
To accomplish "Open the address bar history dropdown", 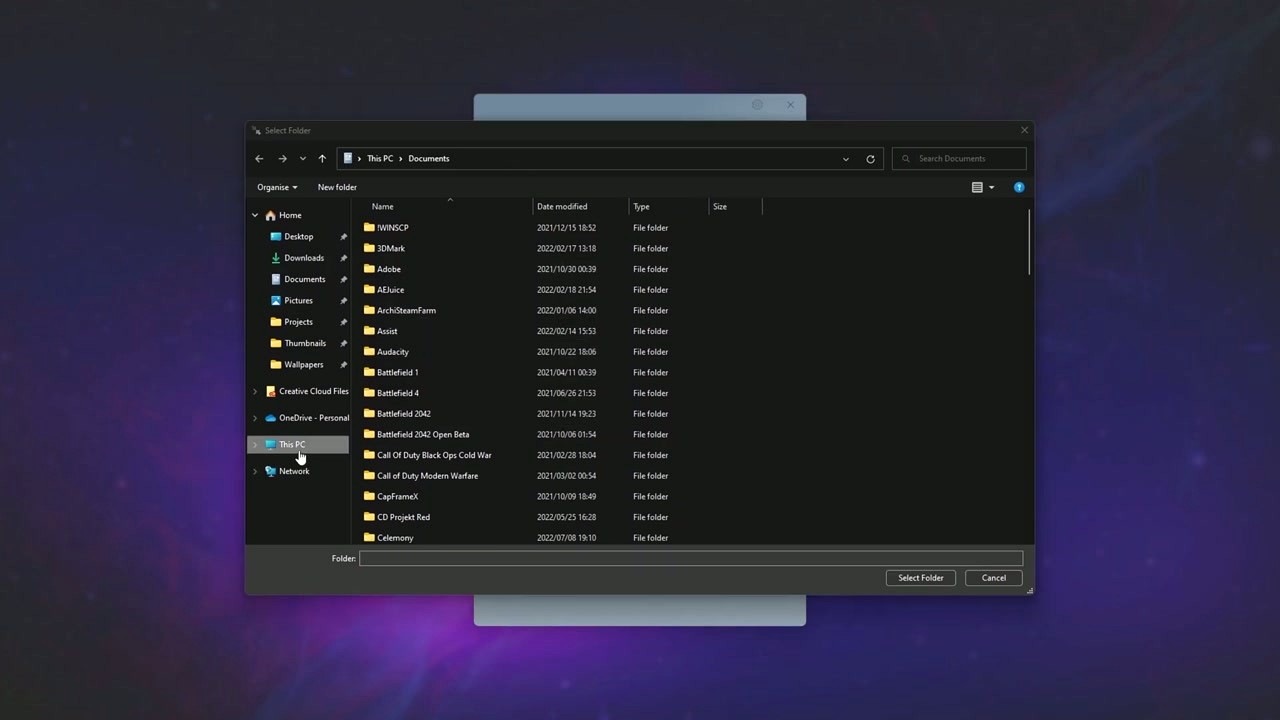I will (x=845, y=158).
